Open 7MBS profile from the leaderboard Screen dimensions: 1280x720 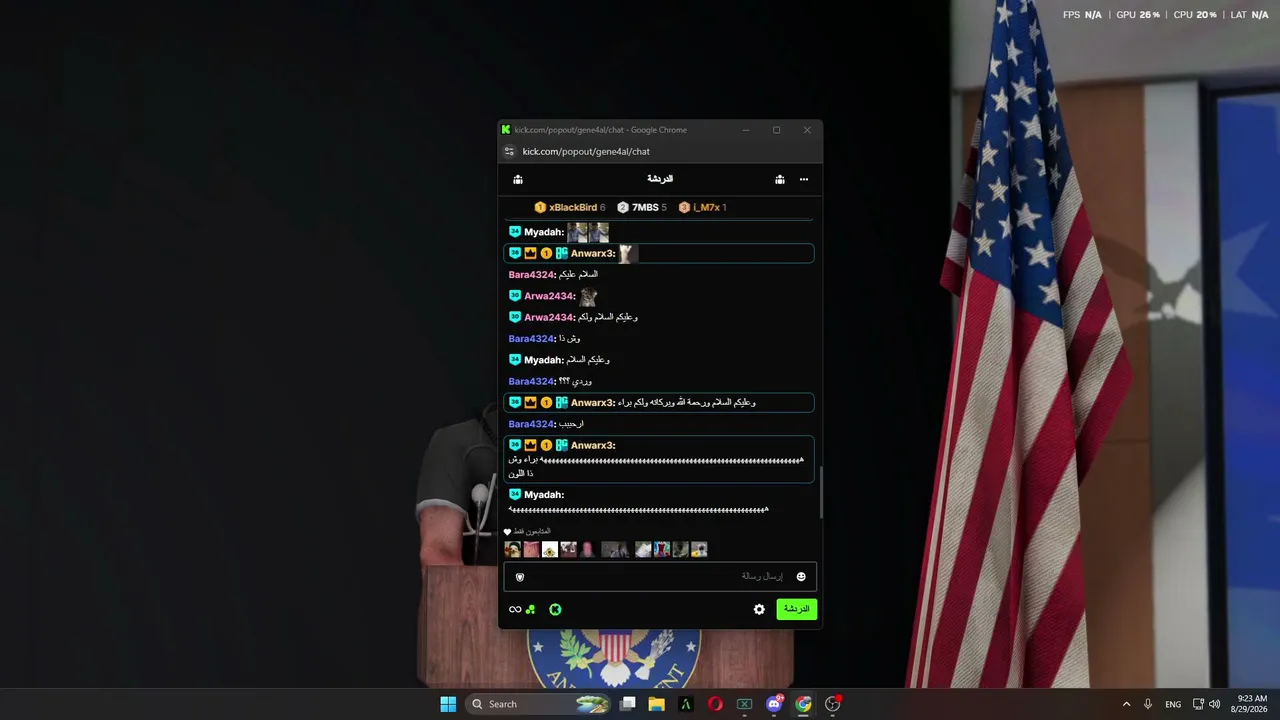coord(645,207)
